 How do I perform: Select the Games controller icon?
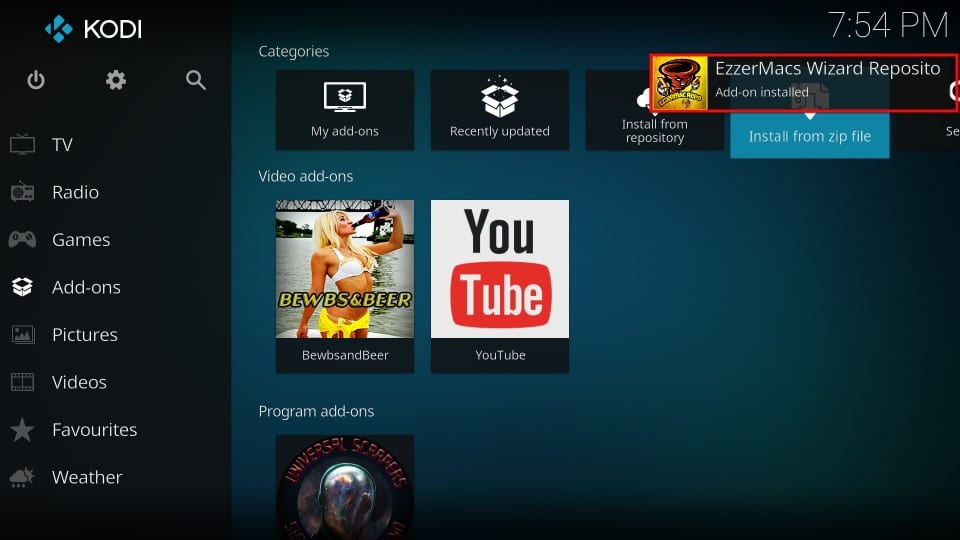[x=22, y=239]
